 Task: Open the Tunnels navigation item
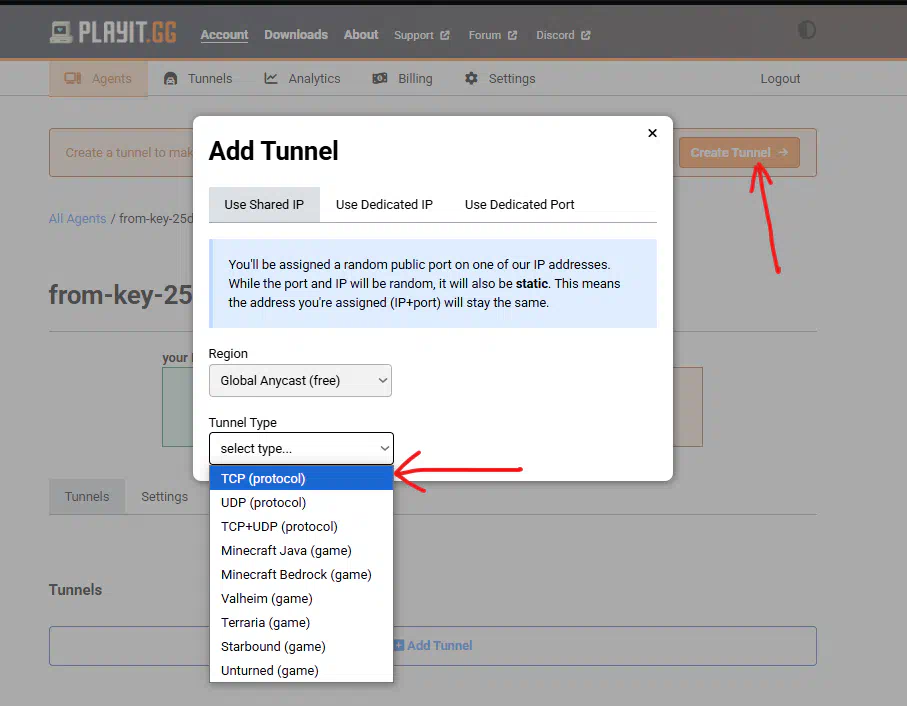[198, 79]
